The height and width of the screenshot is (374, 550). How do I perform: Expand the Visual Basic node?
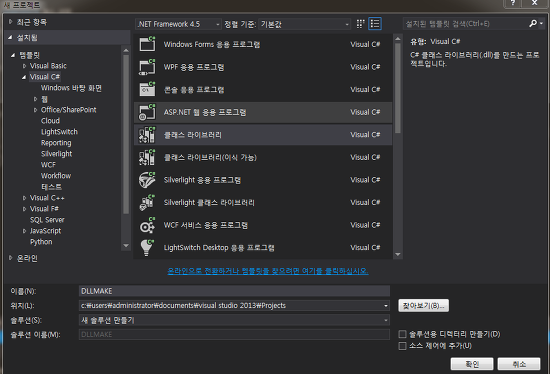(x=24, y=66)
